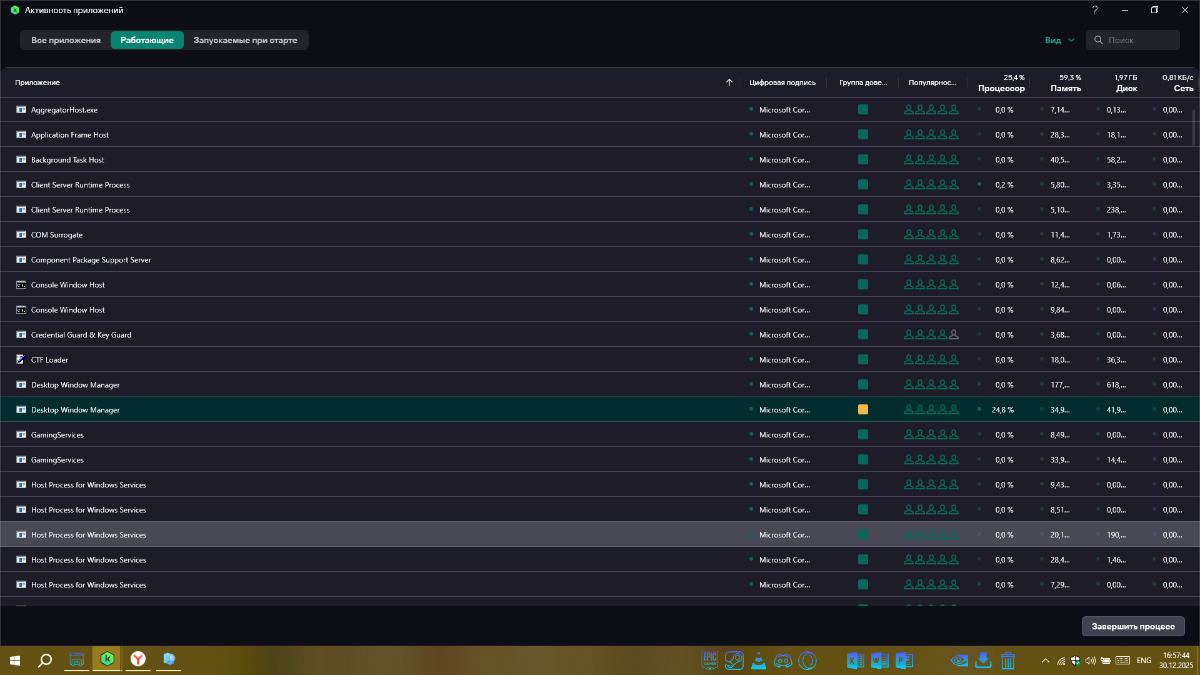Click the volume icon in the system tray
The height and width of the screenshot is (675, 1200).
pos(1089,660)
